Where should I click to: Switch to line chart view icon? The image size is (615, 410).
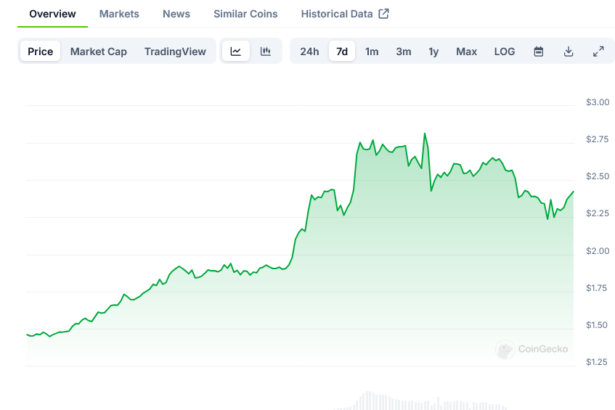pos(235,51)
